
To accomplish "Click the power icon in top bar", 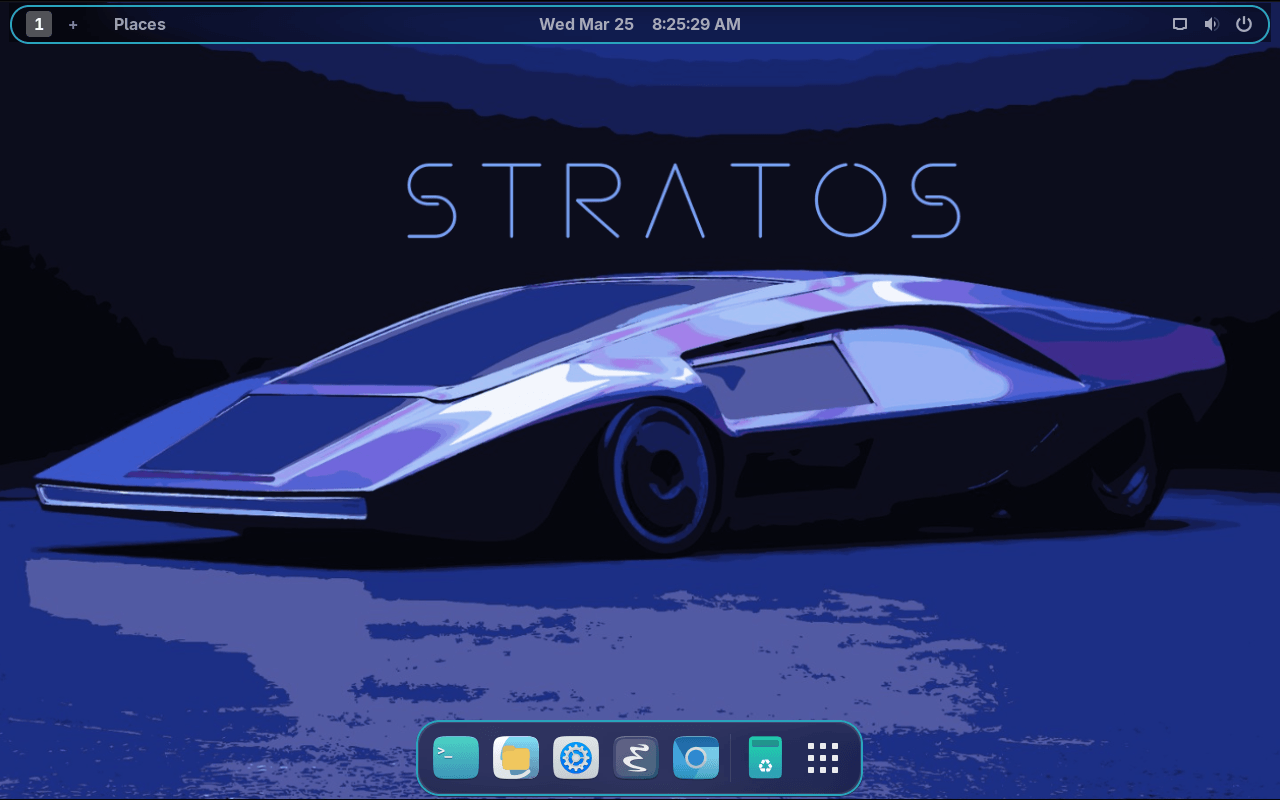I will [1244, 24].
